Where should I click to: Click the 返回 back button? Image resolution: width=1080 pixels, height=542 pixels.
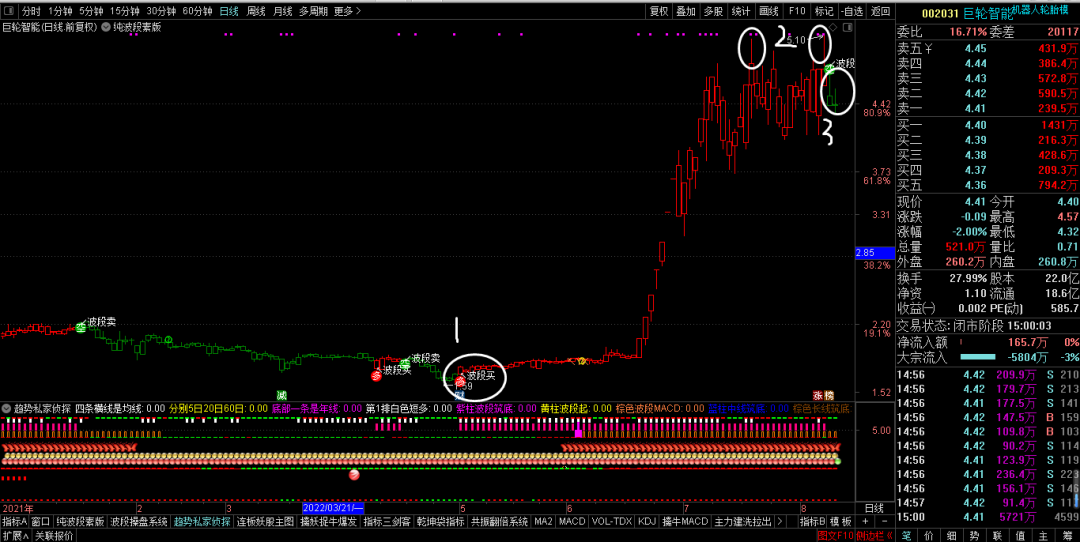click(x=880, y=11)
